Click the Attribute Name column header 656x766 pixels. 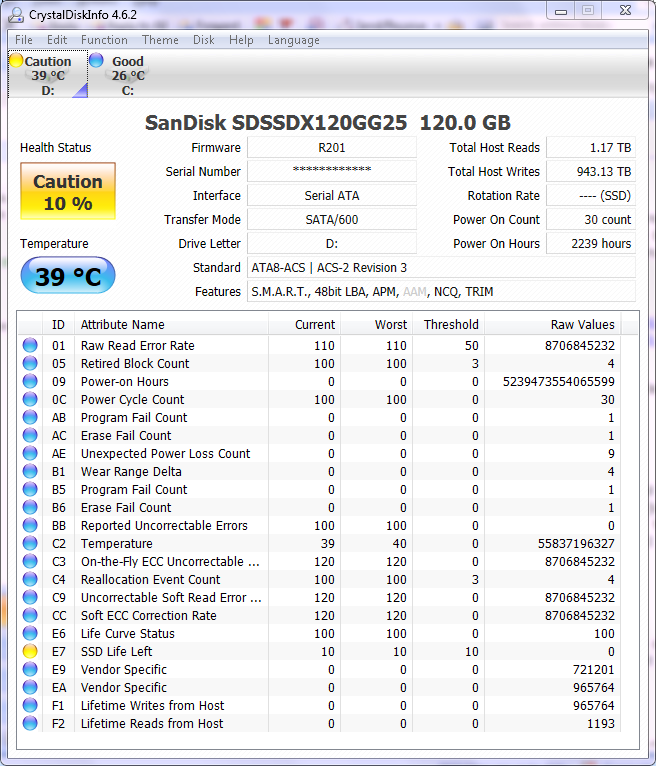[x=123, y=325]
